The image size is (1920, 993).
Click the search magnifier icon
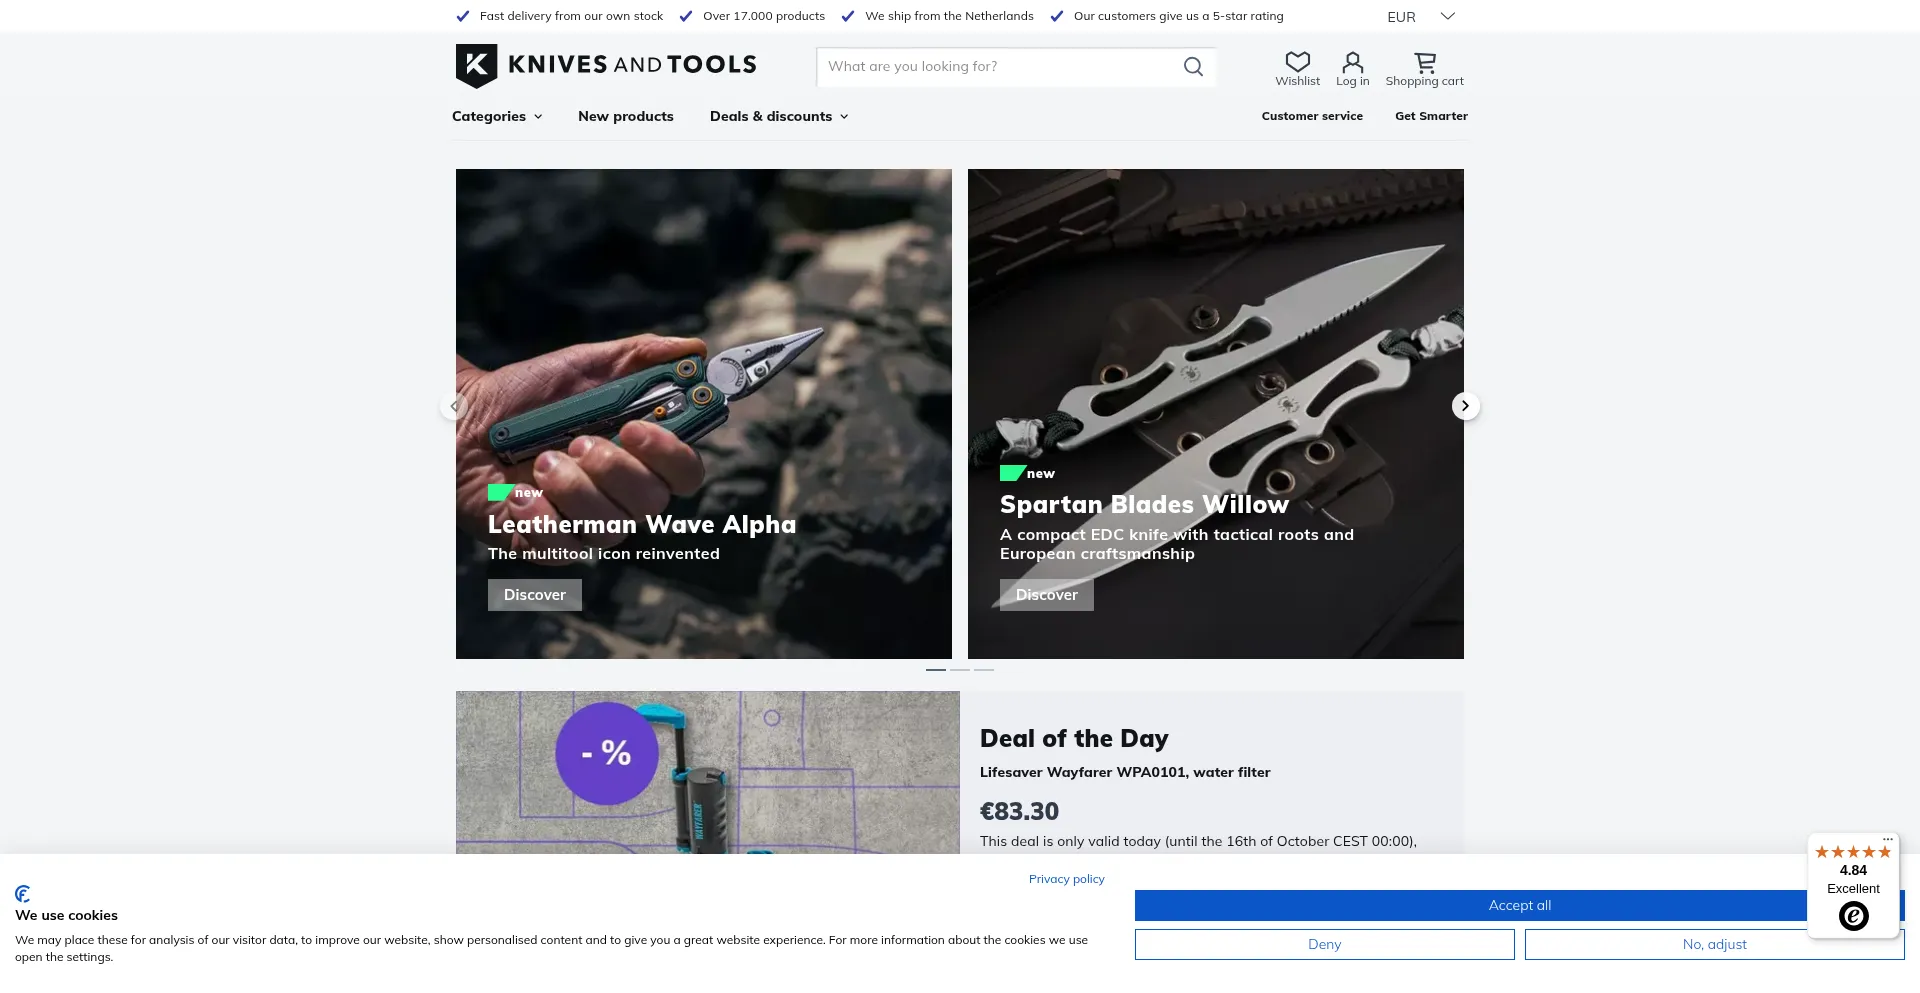[1193, 67]
